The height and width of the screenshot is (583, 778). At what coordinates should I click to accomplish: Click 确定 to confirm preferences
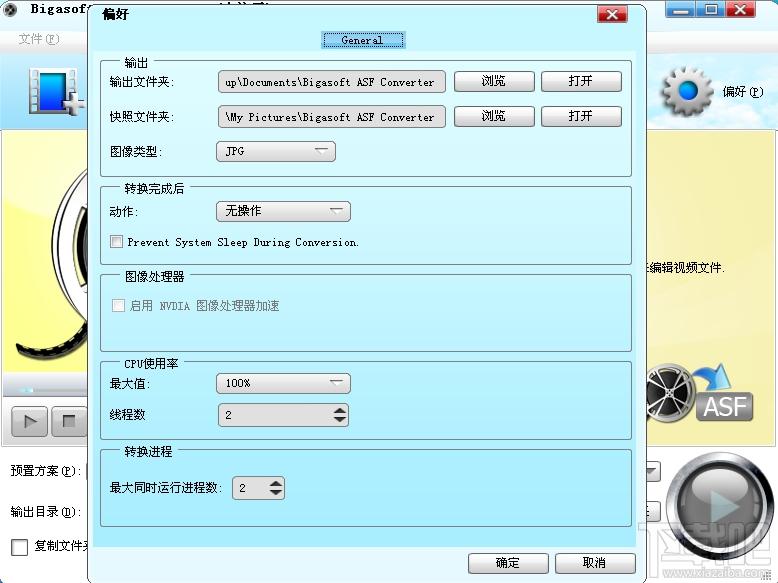(508, 563)
